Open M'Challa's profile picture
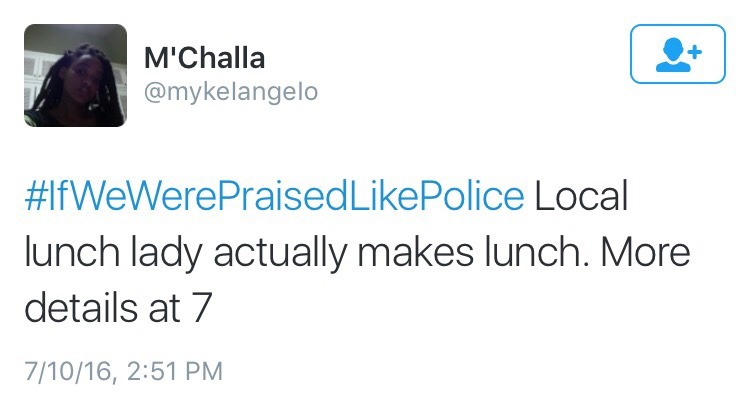The height and width of the screenshot is (400, 750). click(75, 75)
